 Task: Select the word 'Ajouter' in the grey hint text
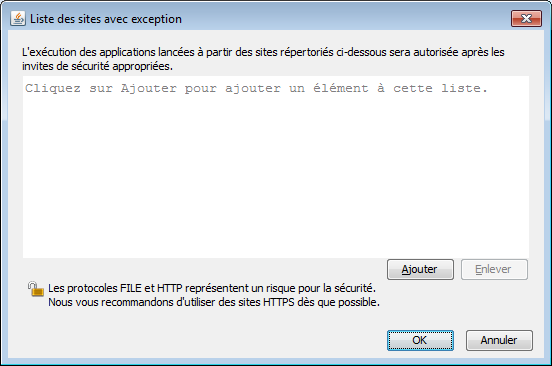tap(149, 88)
